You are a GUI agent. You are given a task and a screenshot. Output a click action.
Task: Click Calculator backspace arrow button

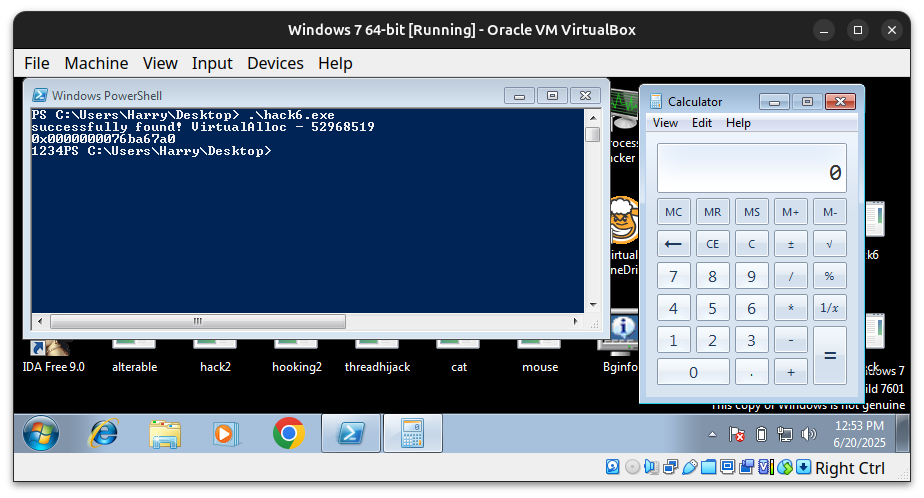pos(674,243)
